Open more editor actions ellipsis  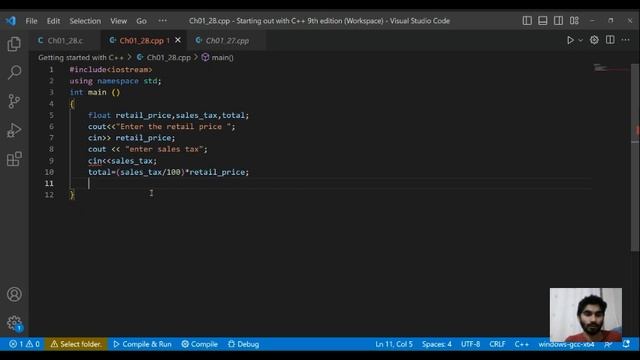point(625,40)
